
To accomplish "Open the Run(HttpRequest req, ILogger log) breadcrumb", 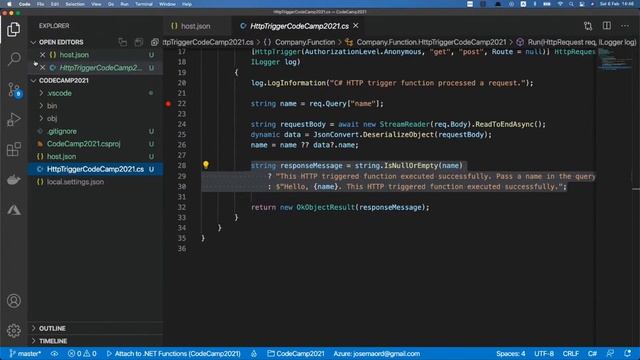I will coord(576,42).
